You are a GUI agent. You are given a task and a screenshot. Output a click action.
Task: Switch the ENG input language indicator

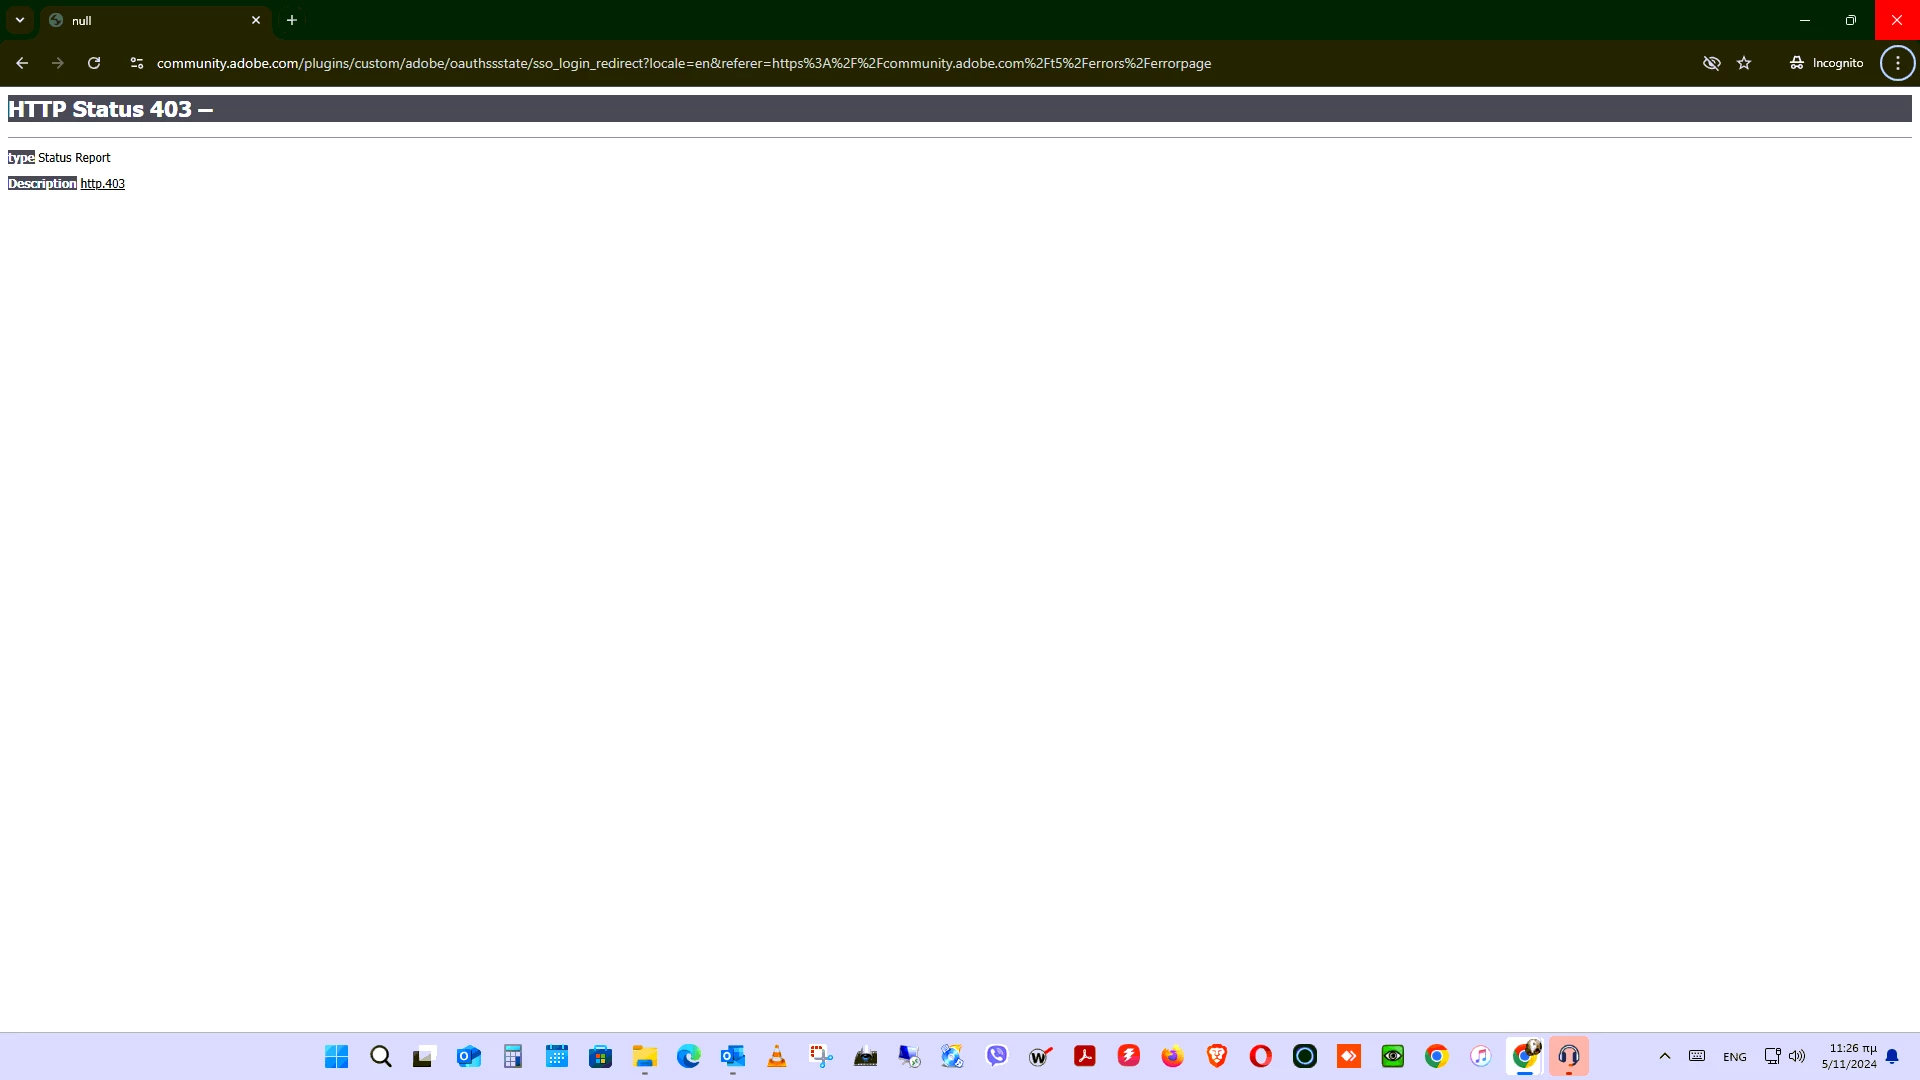click(1735, 1057)
